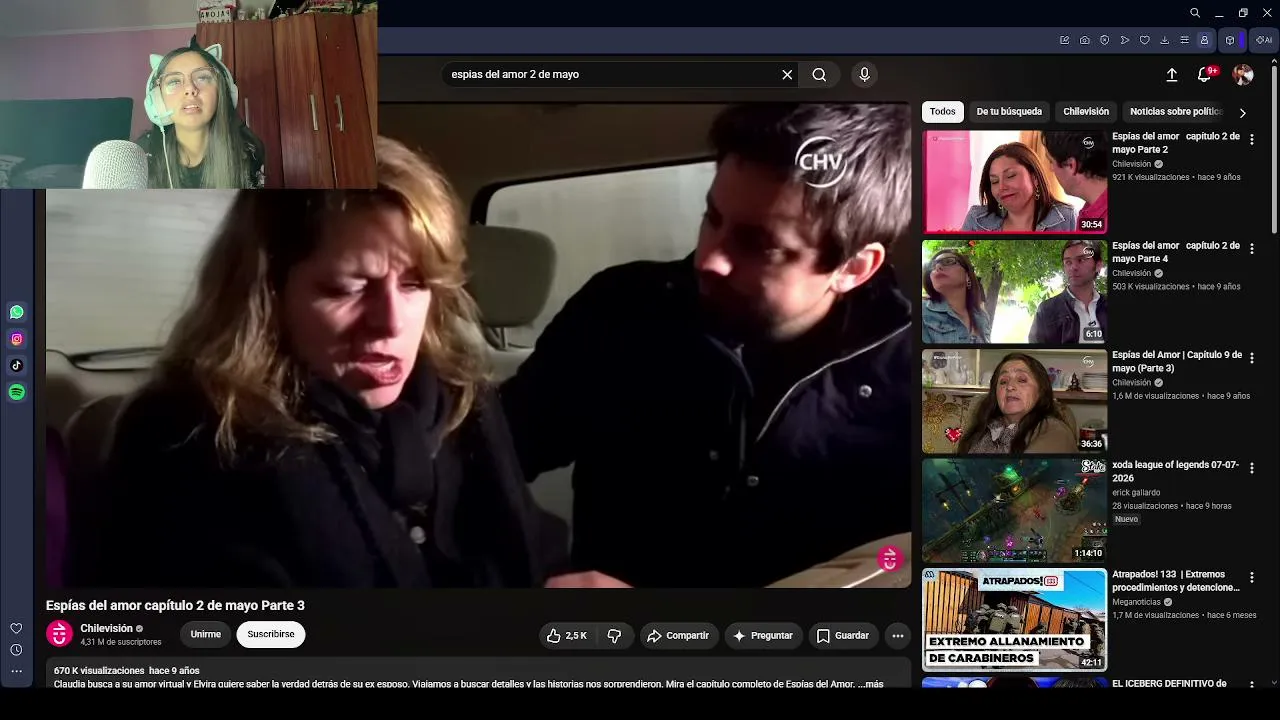Expand the description with ...más
The height and width of the screenshot is (720, 1280).
870,684
